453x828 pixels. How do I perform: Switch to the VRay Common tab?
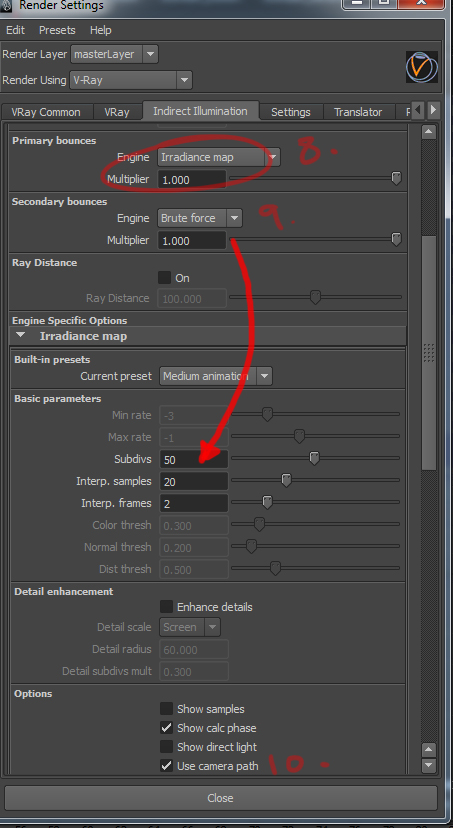(x=46, y=112)
